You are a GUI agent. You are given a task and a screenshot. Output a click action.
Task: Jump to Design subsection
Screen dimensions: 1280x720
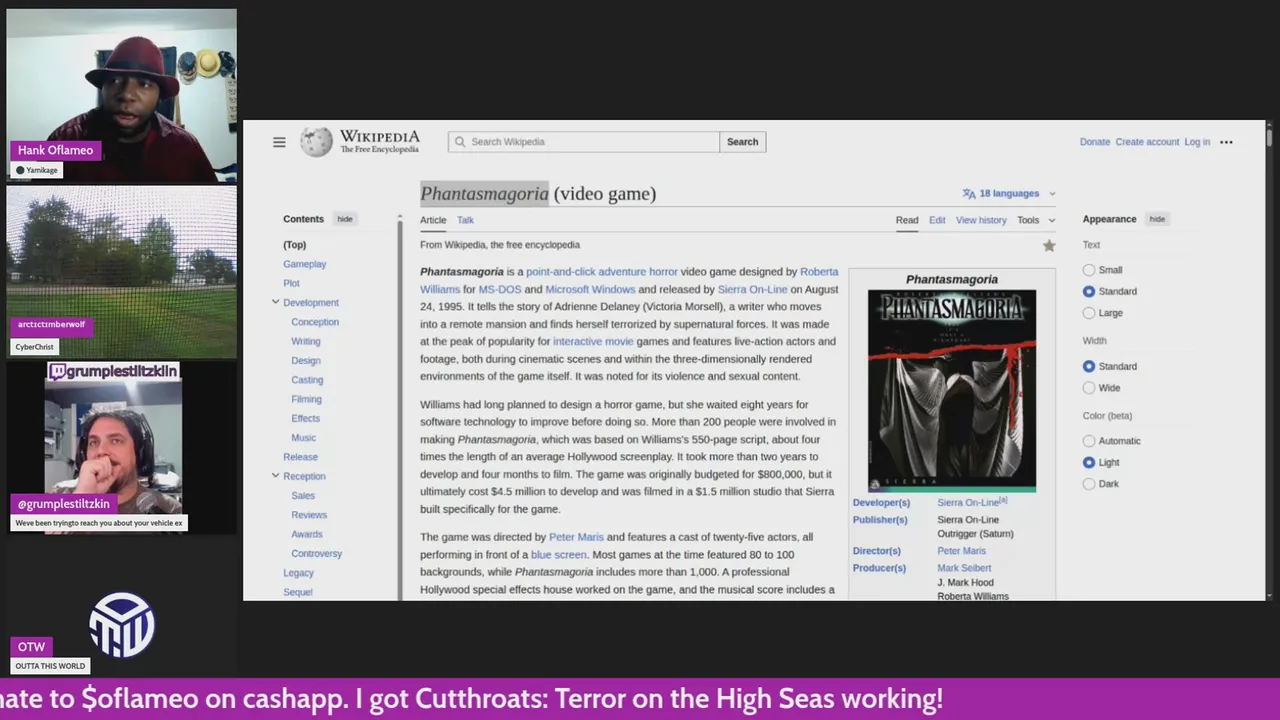coord(306,360)
